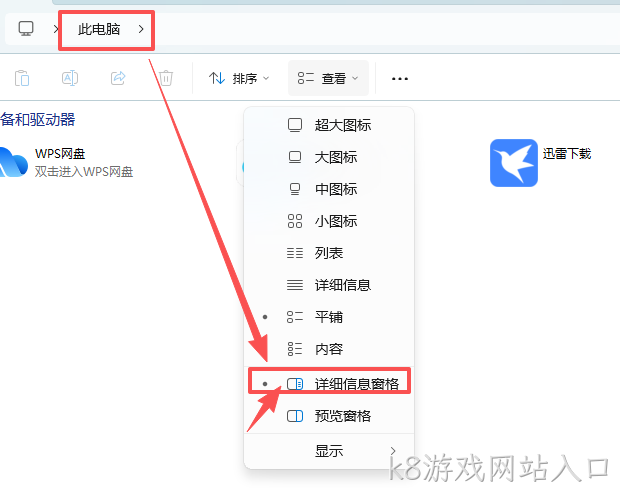This screenshot has height=494, width=620.
Task: Open the 迅雷下载 blue bird icon
Action: pos(514,163)
